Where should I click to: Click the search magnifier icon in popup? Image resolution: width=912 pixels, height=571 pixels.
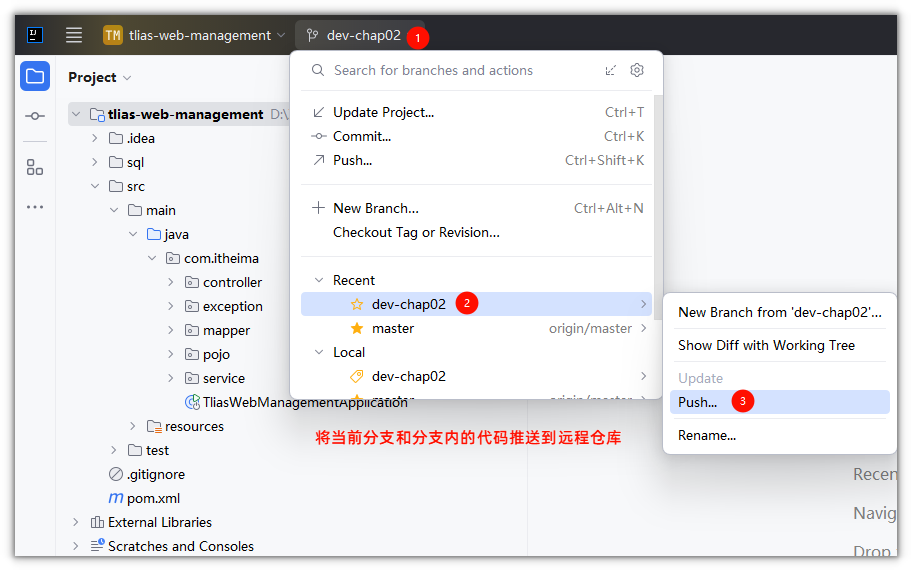coord(318,70)
